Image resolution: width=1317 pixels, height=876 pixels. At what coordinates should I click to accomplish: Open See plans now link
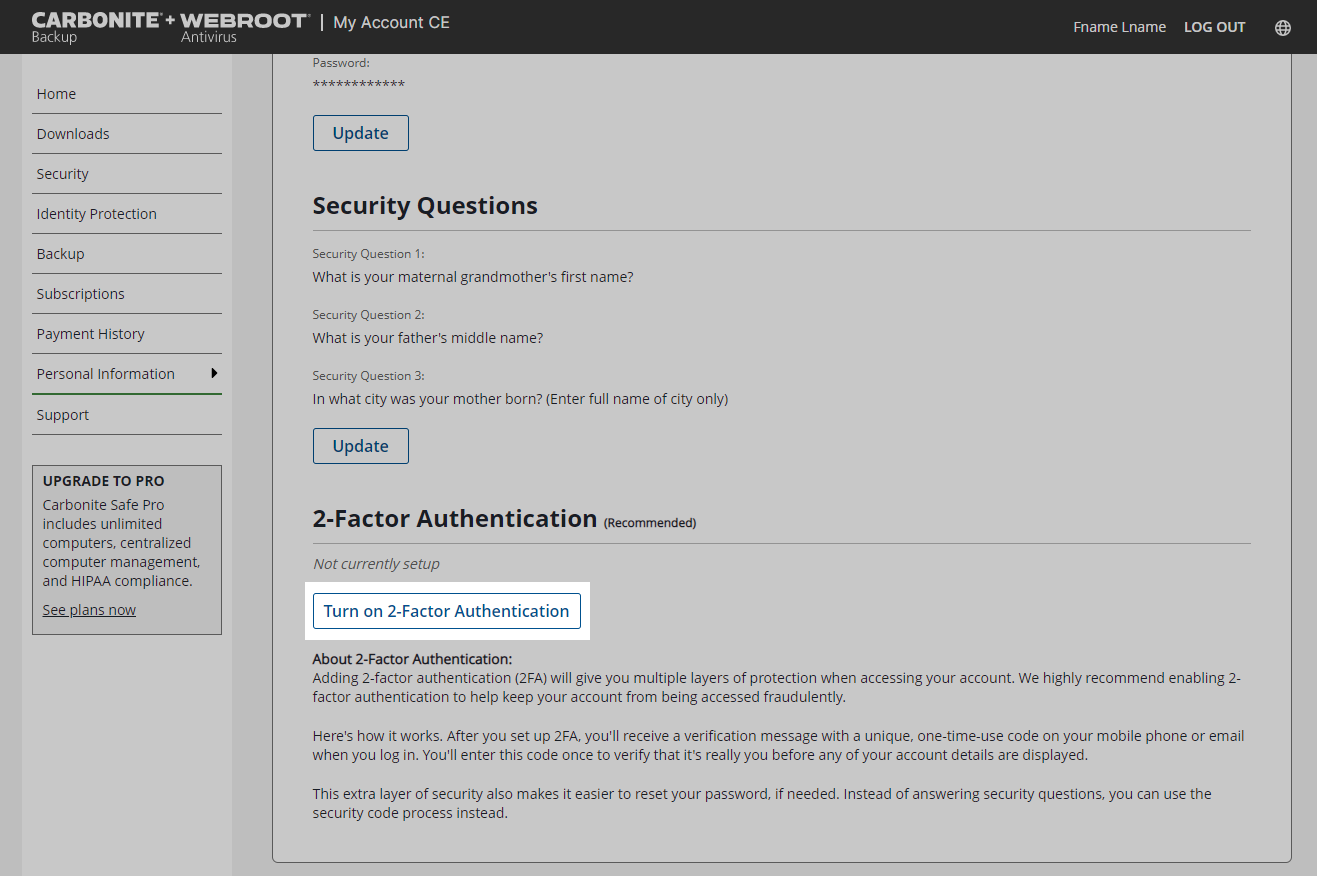coord(89,609)
